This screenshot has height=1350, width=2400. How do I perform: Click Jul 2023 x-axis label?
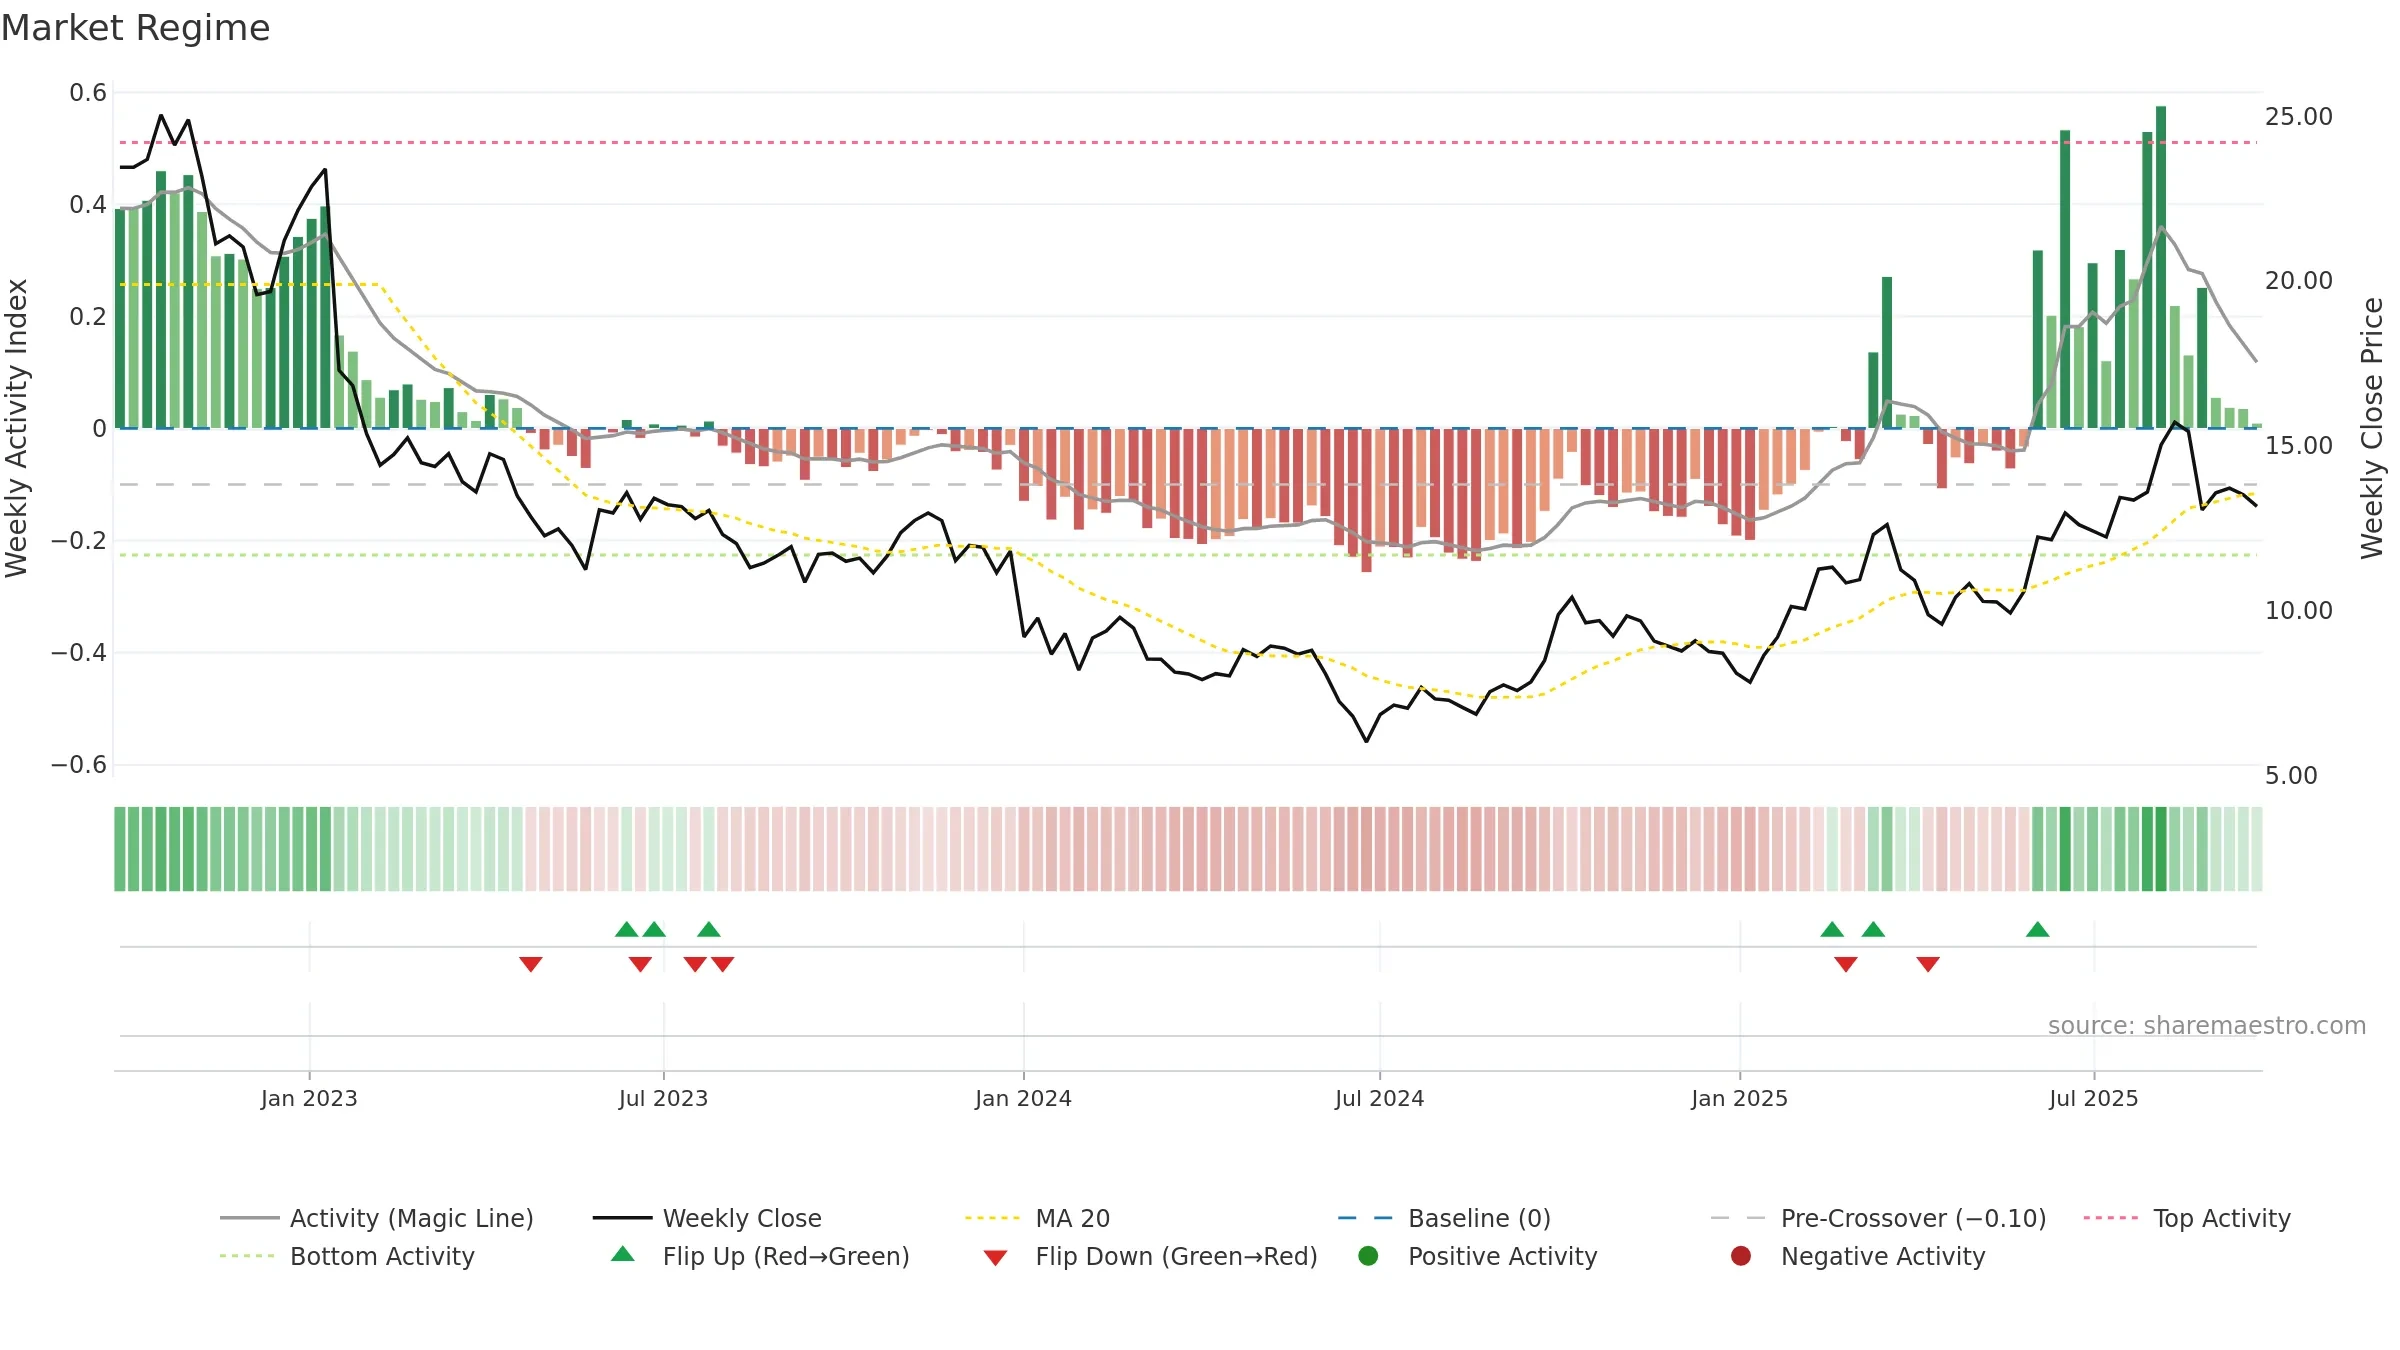pos(663,1098)
